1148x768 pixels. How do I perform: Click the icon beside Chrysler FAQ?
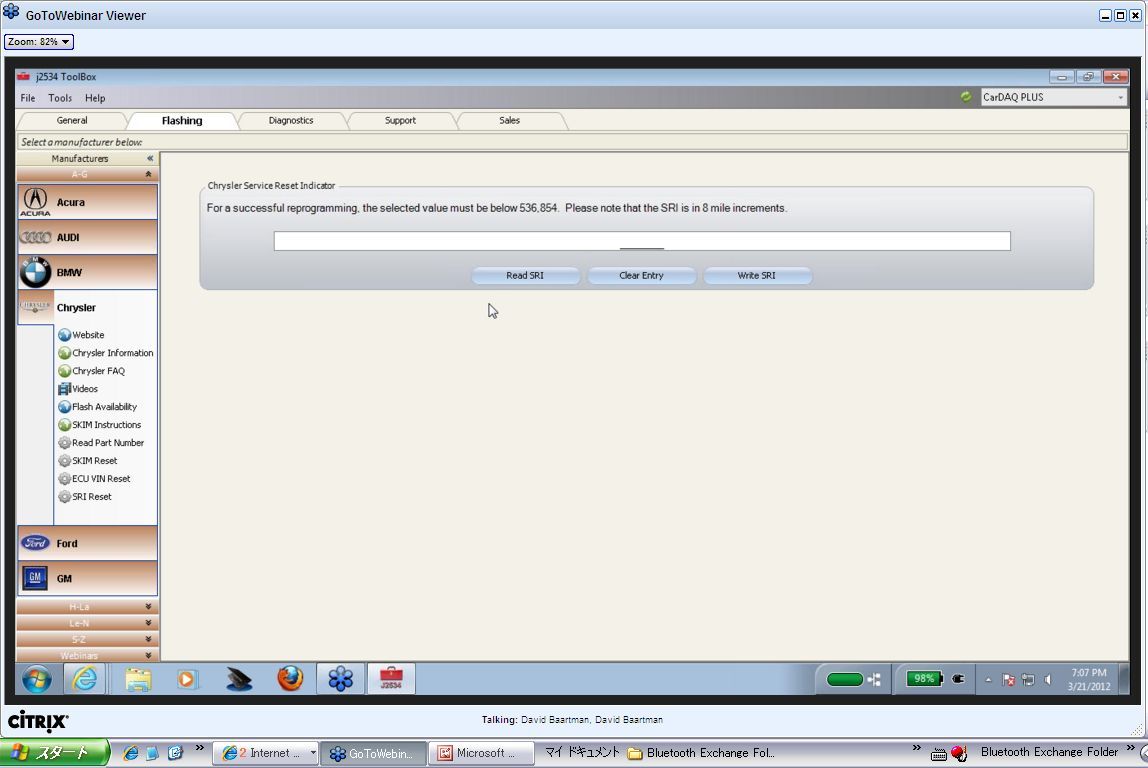[64, 370]
